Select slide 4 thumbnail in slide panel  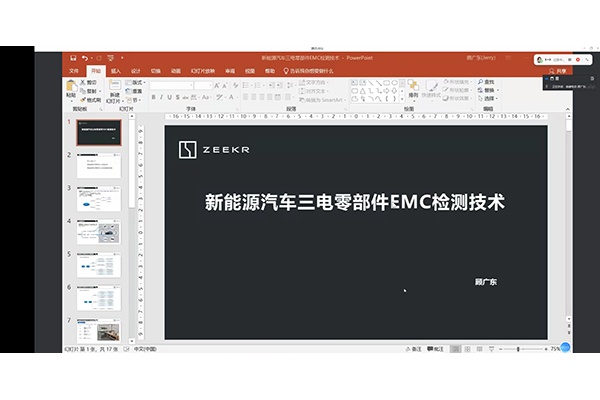pyautogui.click(x=98, y=231)
